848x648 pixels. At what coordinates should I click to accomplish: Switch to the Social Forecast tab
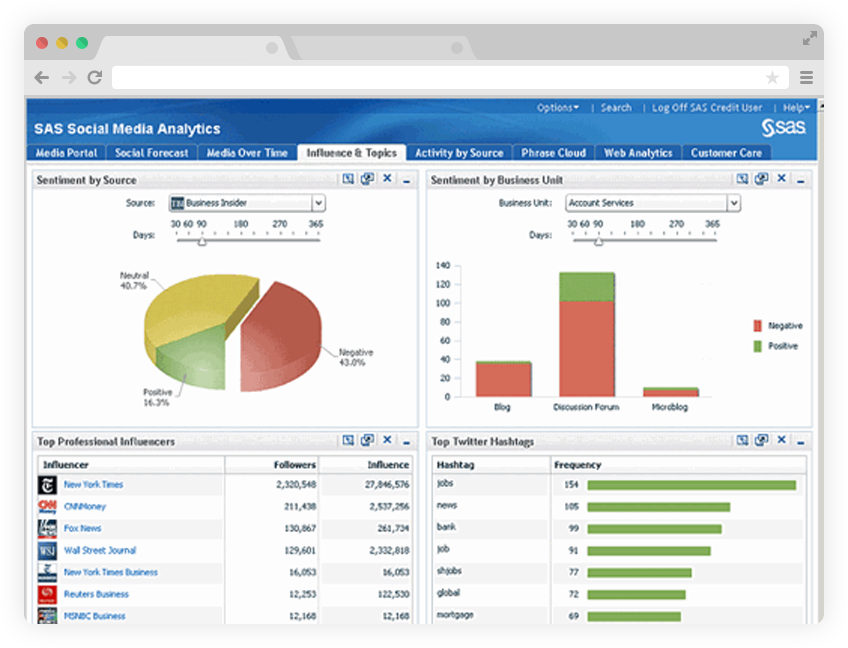tap(151, 153)
